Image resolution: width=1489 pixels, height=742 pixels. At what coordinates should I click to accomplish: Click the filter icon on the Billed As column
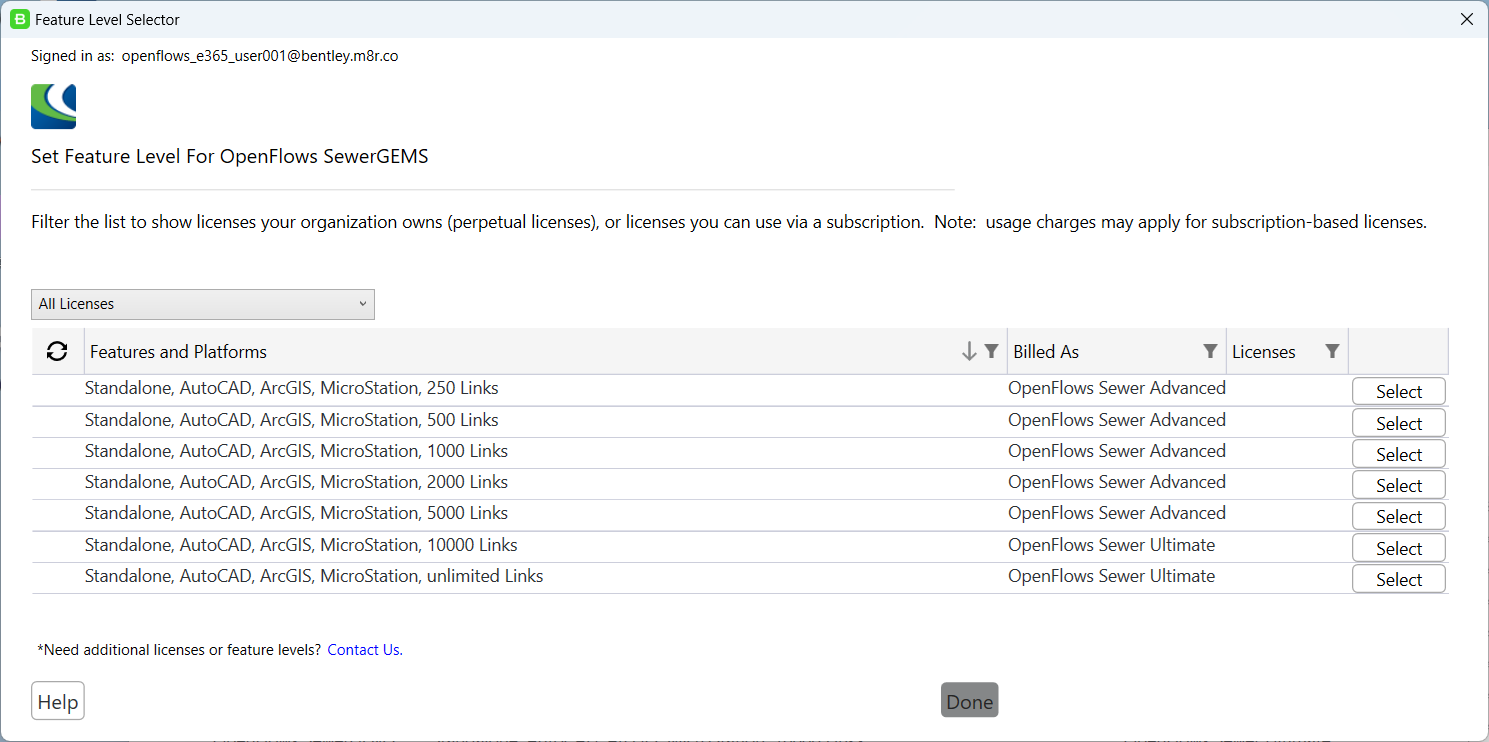click(1211, 351)
